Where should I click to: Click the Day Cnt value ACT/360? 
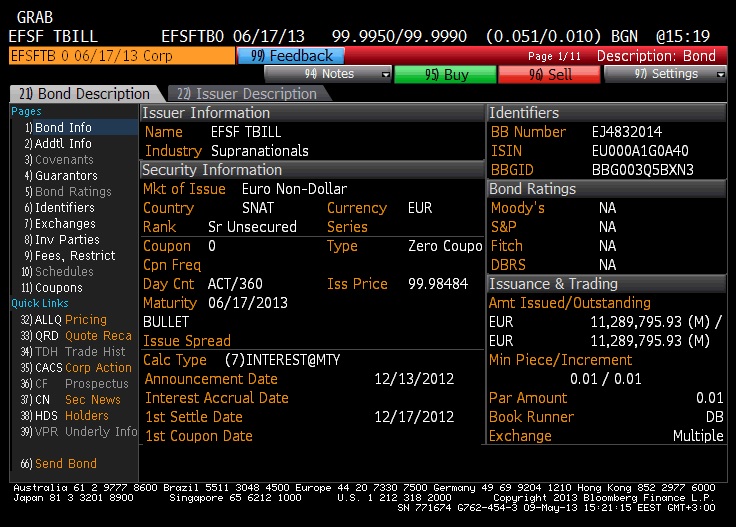tap(235, 283)
